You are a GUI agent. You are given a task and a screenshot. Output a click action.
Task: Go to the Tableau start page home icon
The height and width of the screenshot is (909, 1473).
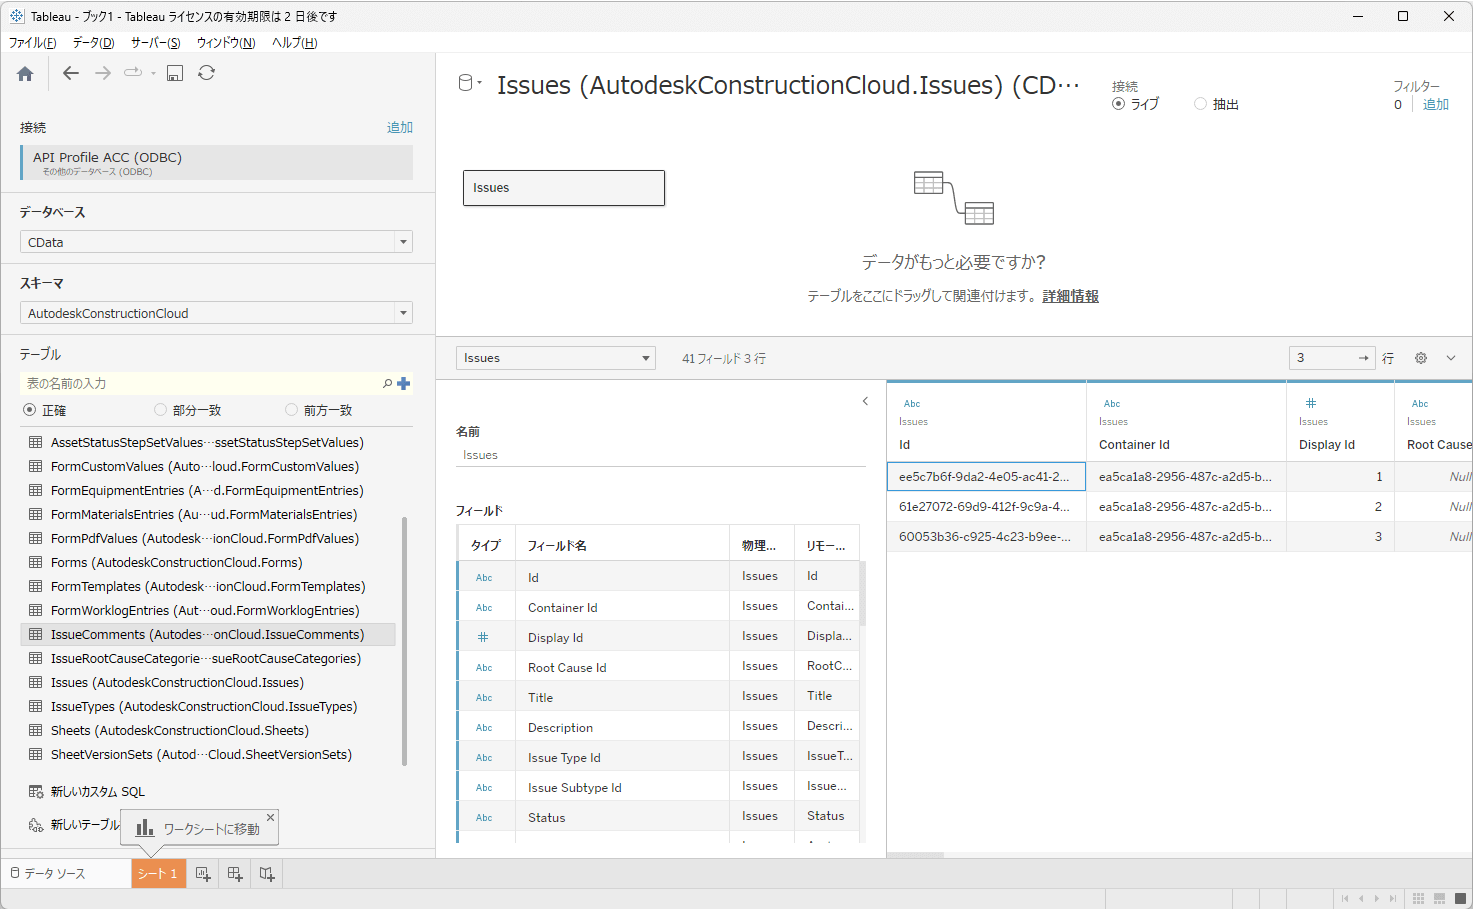pos(25,73)
